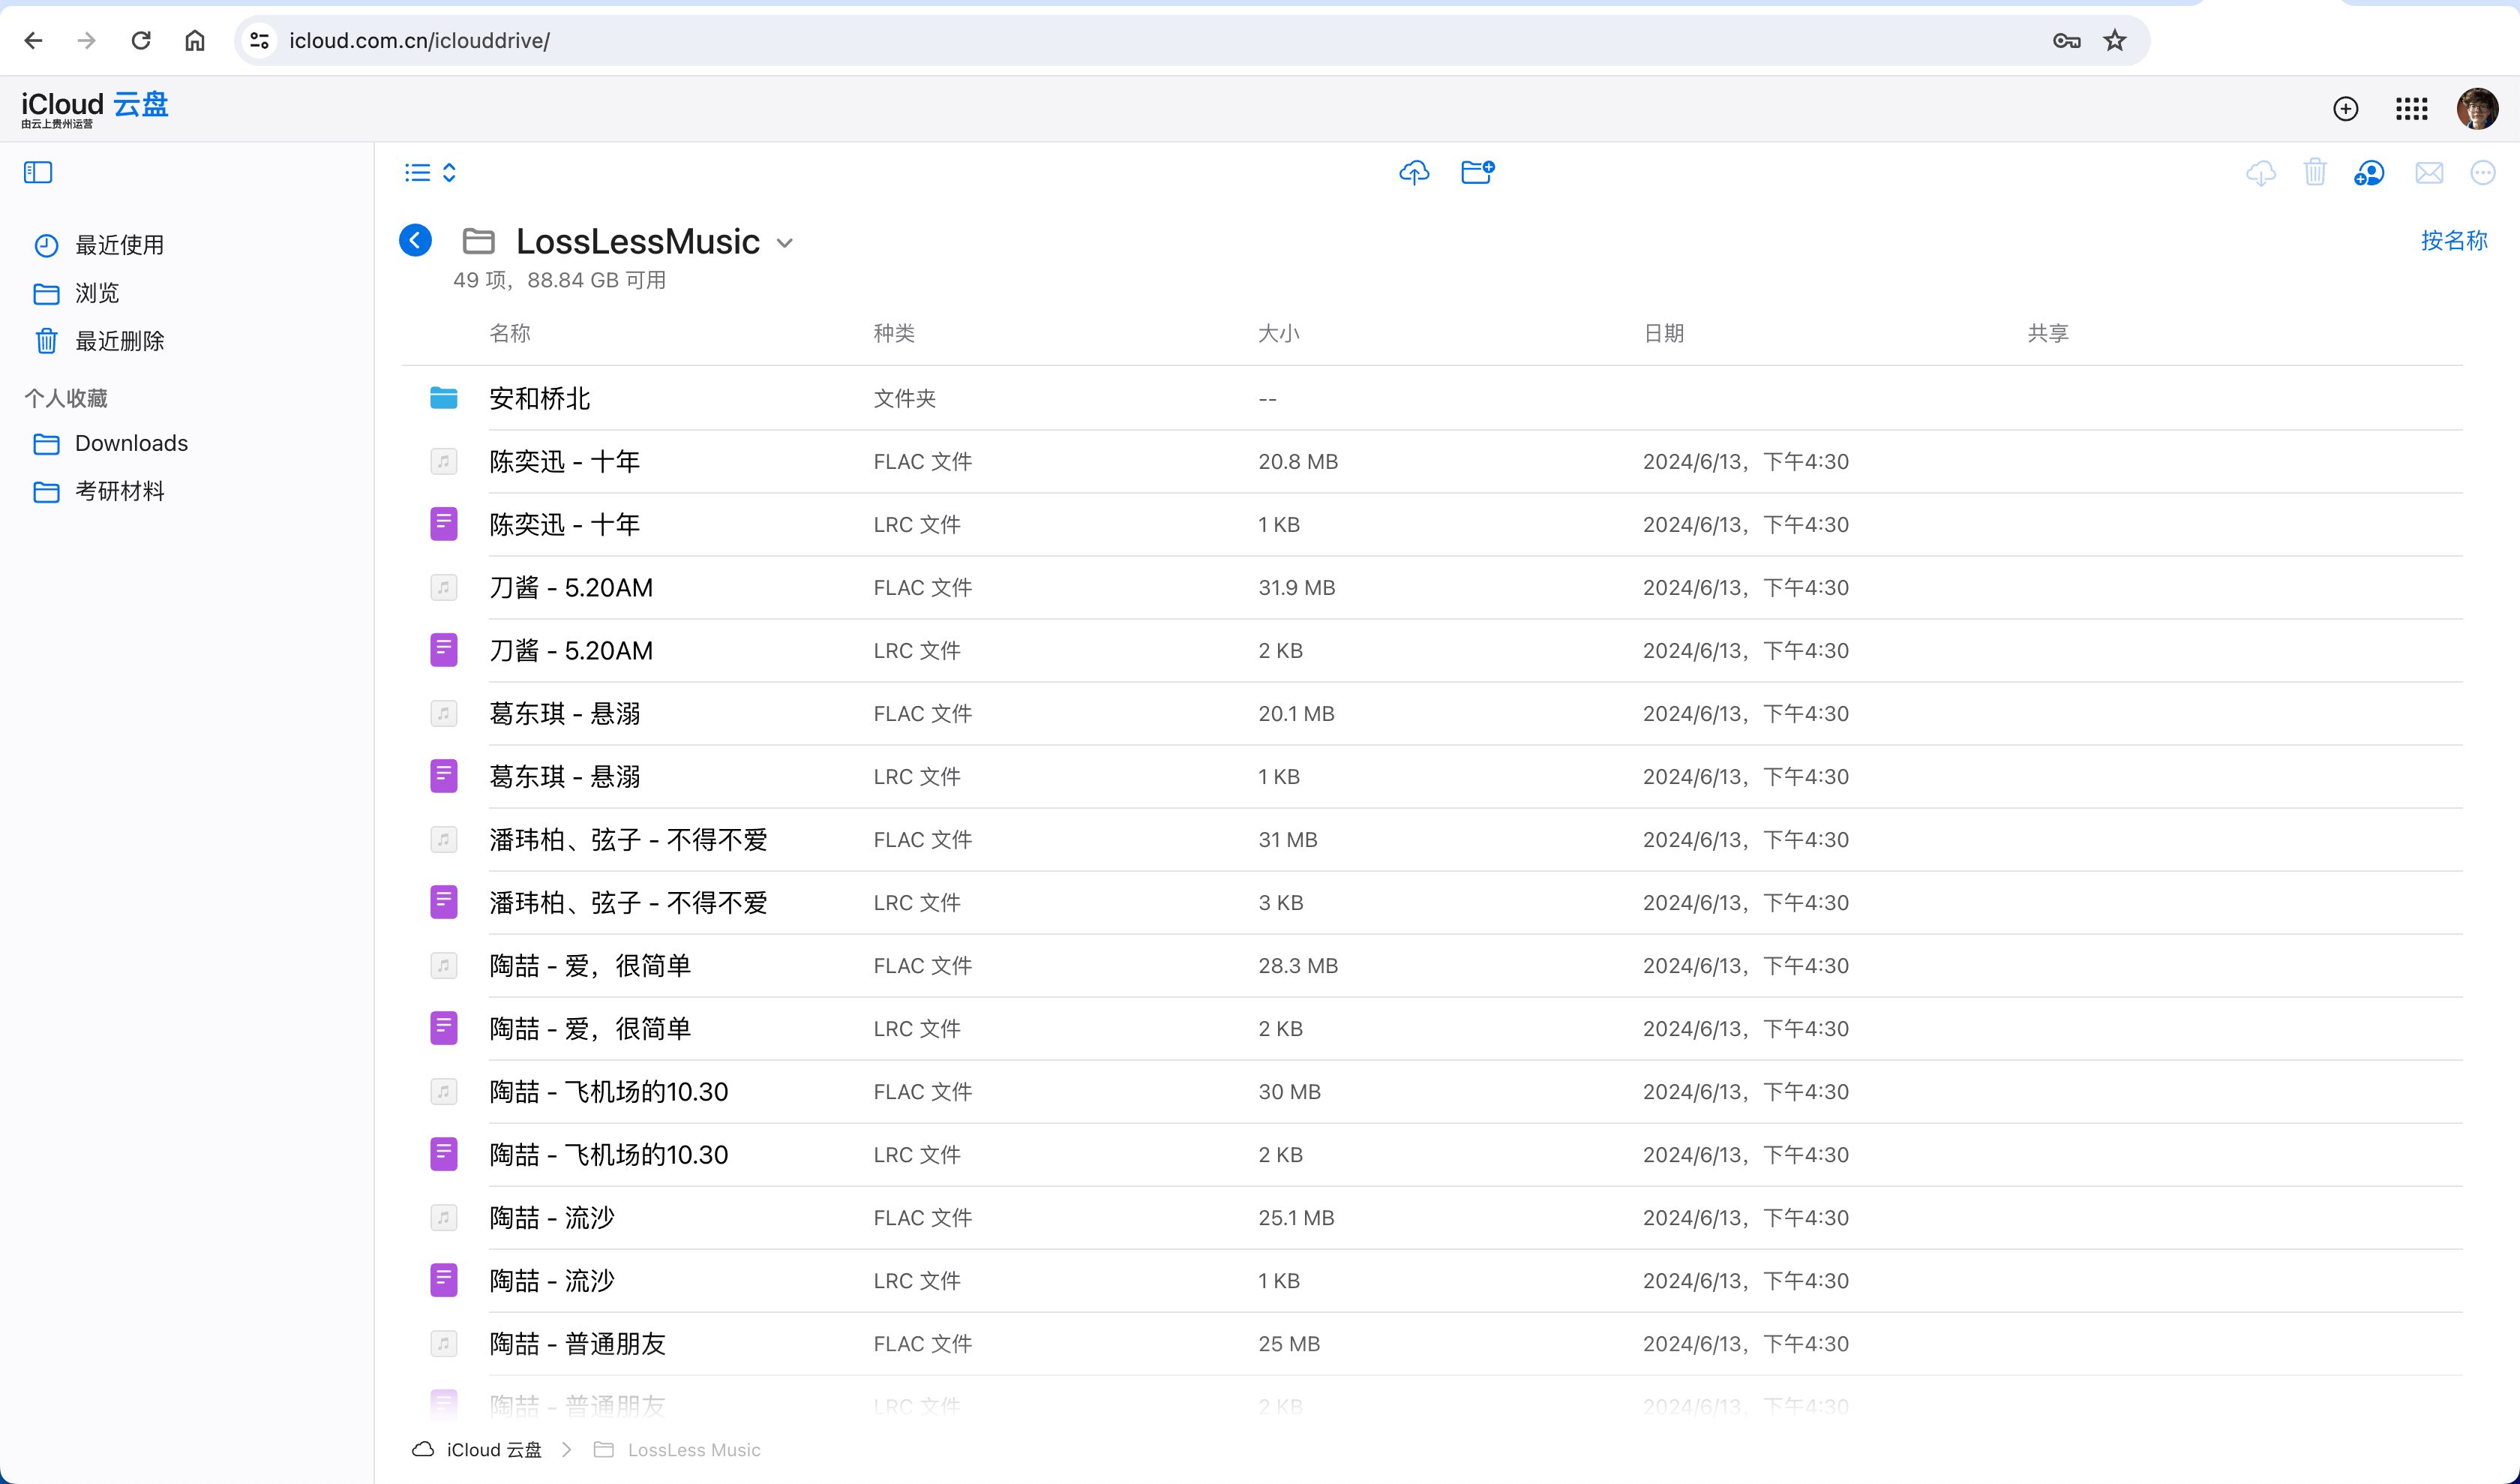
Task: Open the more options ellipsis icon
Action: tap(2483, 172)
